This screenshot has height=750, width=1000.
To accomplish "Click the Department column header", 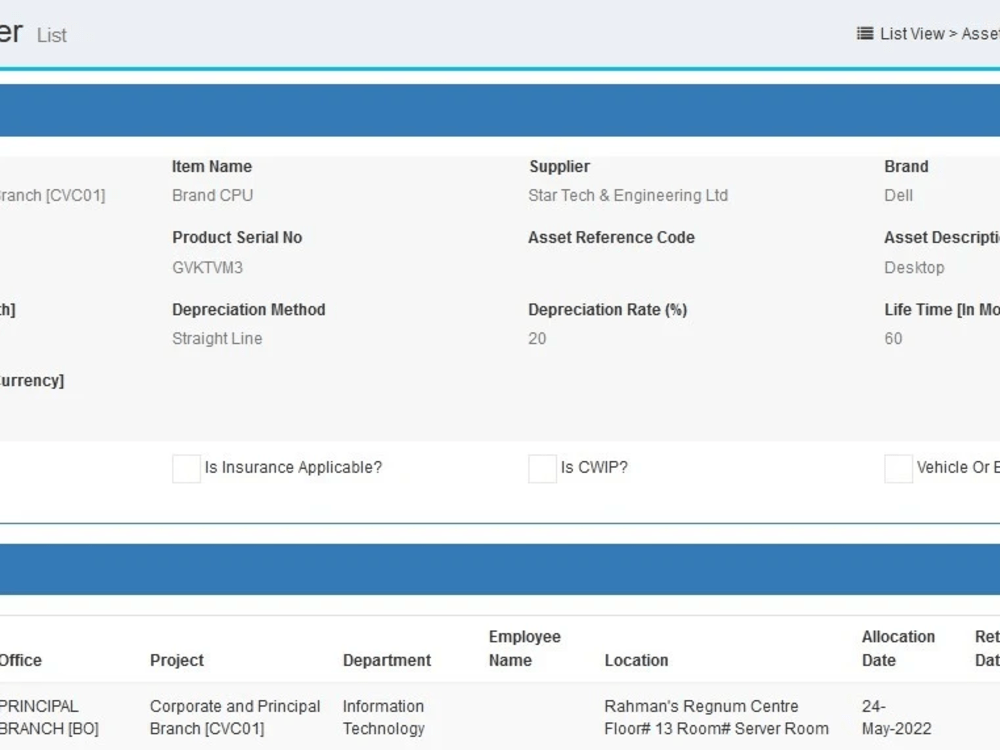I will coord(386,660).
